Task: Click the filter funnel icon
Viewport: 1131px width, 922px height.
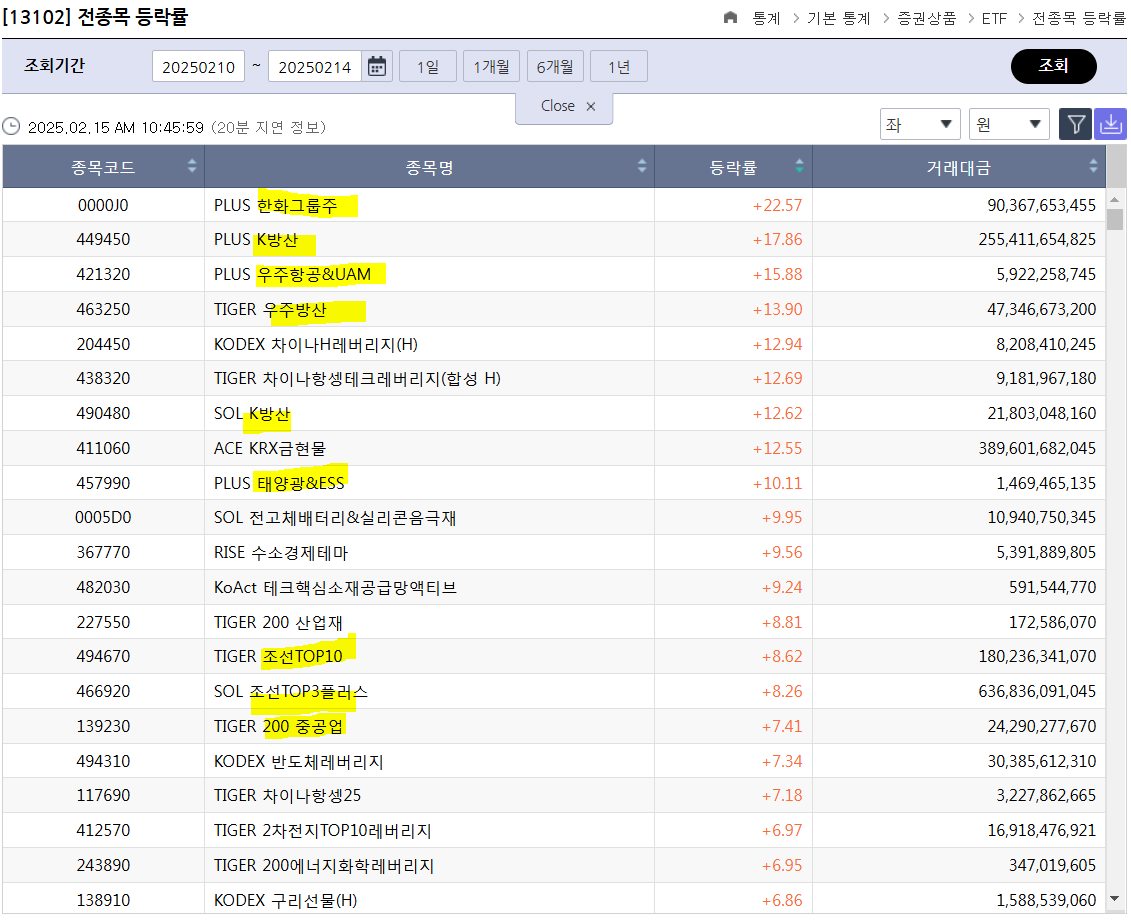Action: (1075, 124)
